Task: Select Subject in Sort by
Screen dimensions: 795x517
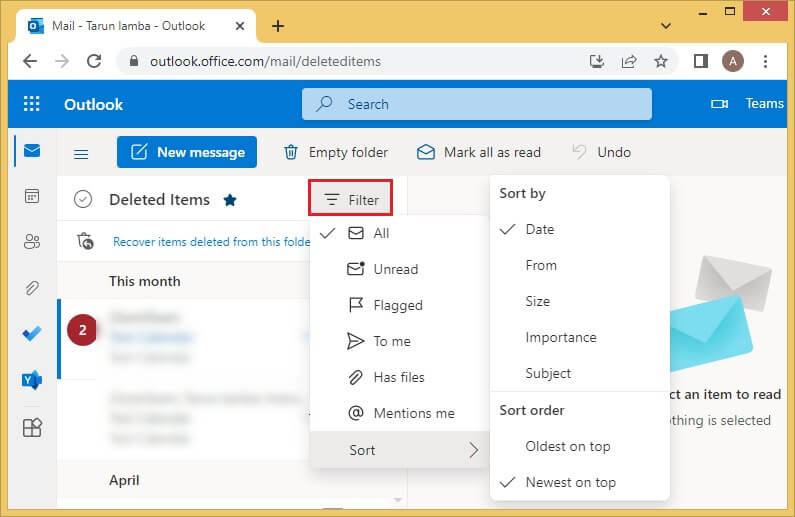Action: (580, 374)
